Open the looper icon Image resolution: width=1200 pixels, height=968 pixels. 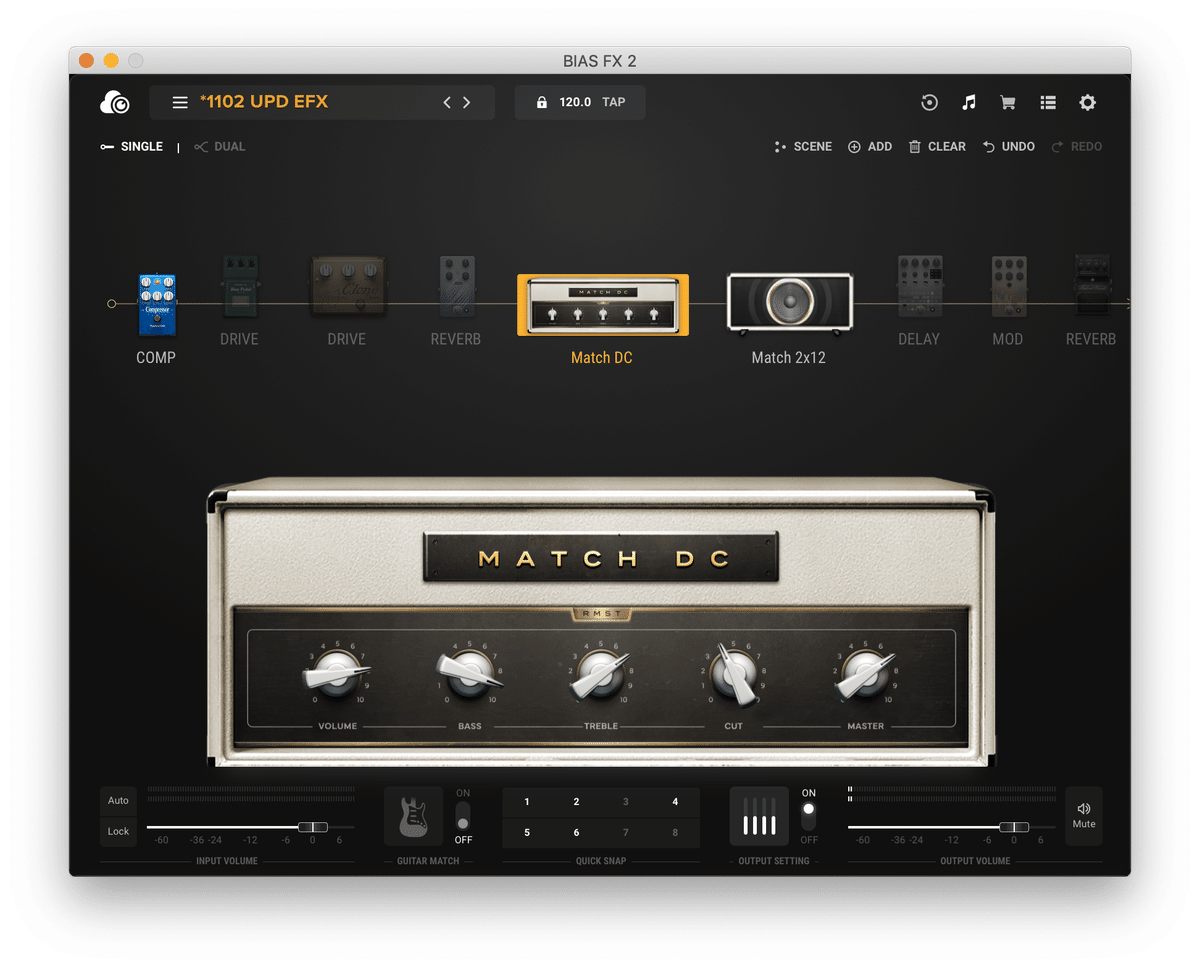929,102
